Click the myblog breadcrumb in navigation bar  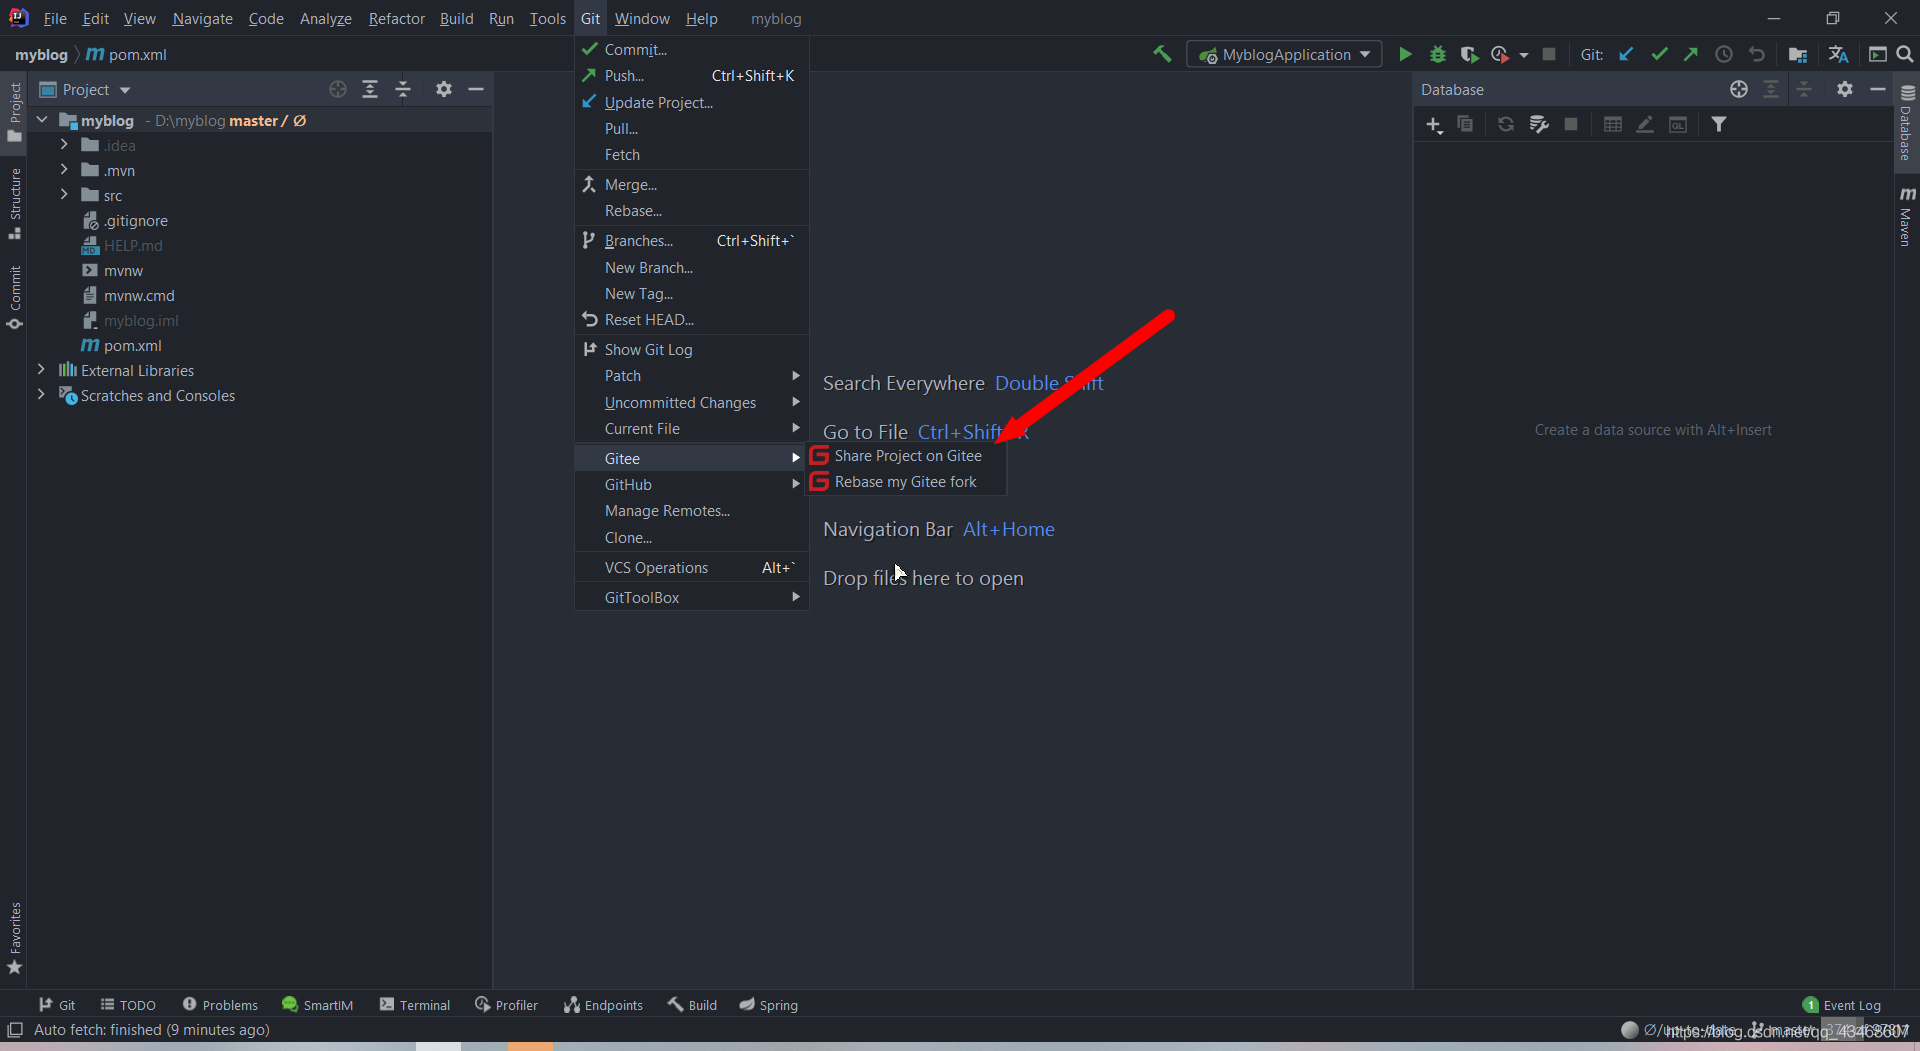(41, 54)
